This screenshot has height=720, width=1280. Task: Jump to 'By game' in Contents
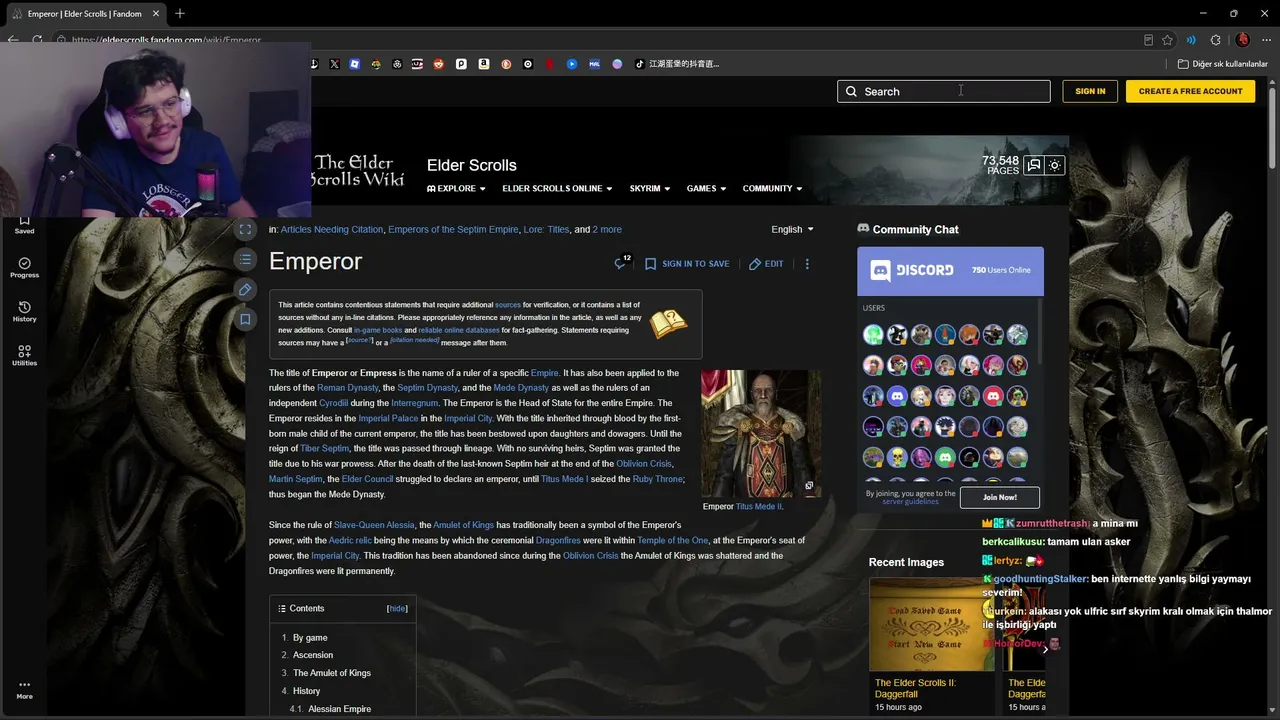click(310, 637)
